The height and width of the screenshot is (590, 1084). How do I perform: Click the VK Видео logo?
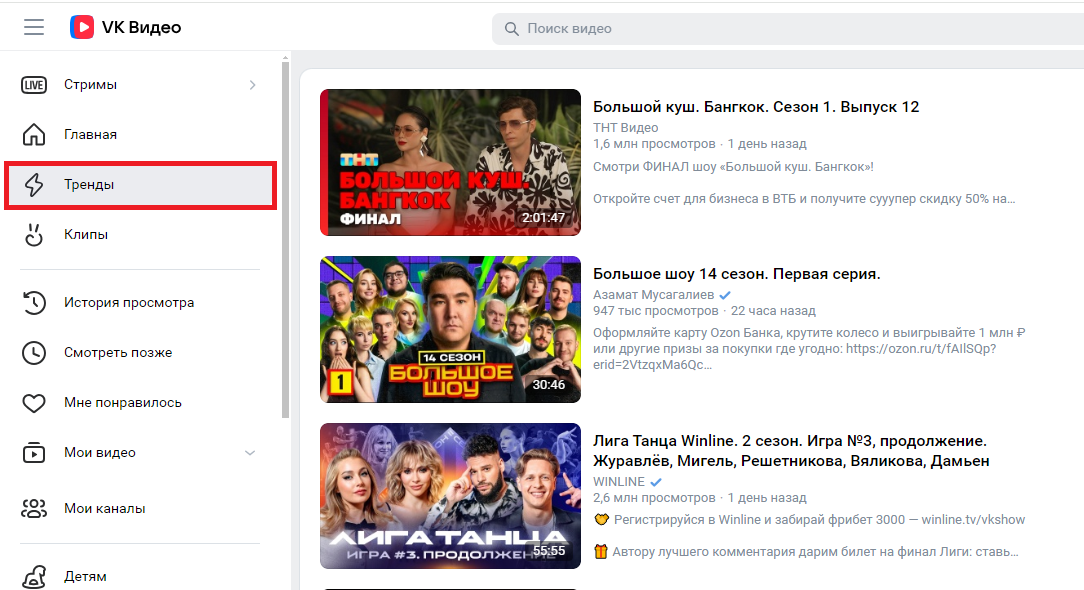[126, 28]
